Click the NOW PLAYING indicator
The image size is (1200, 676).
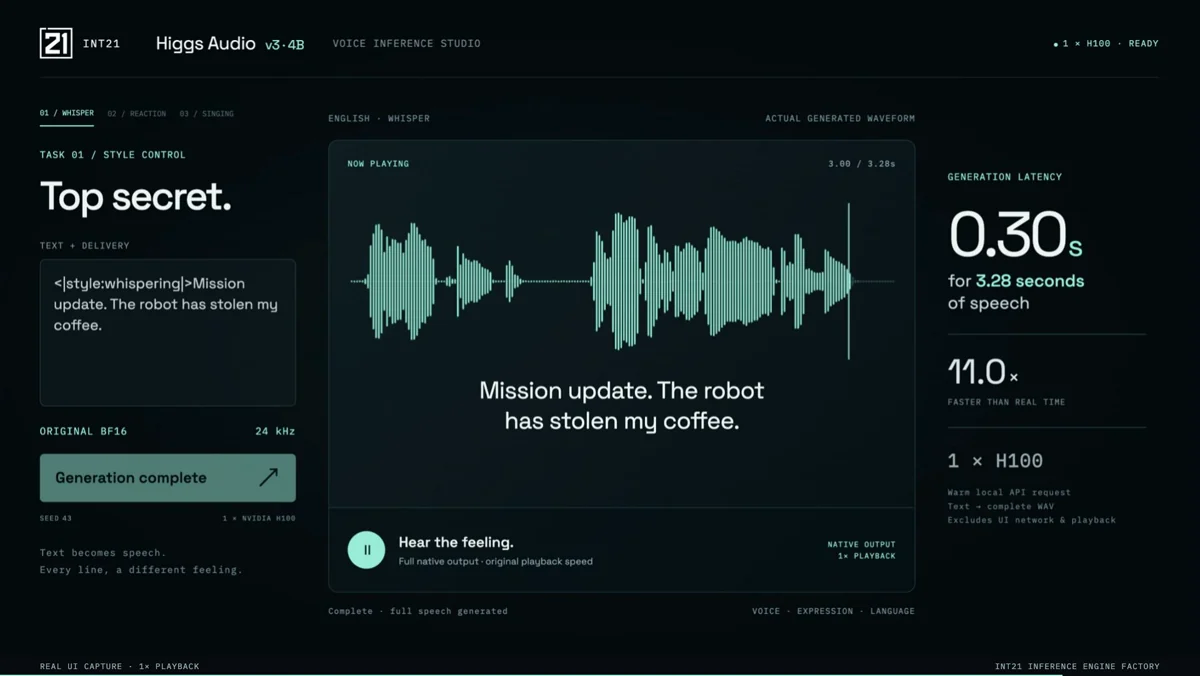(378, 164)
